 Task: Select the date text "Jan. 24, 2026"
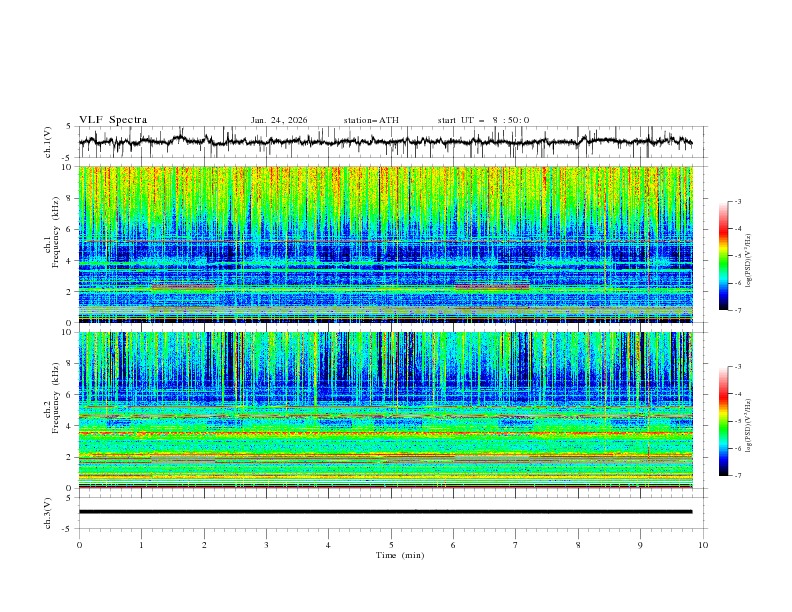279,120
